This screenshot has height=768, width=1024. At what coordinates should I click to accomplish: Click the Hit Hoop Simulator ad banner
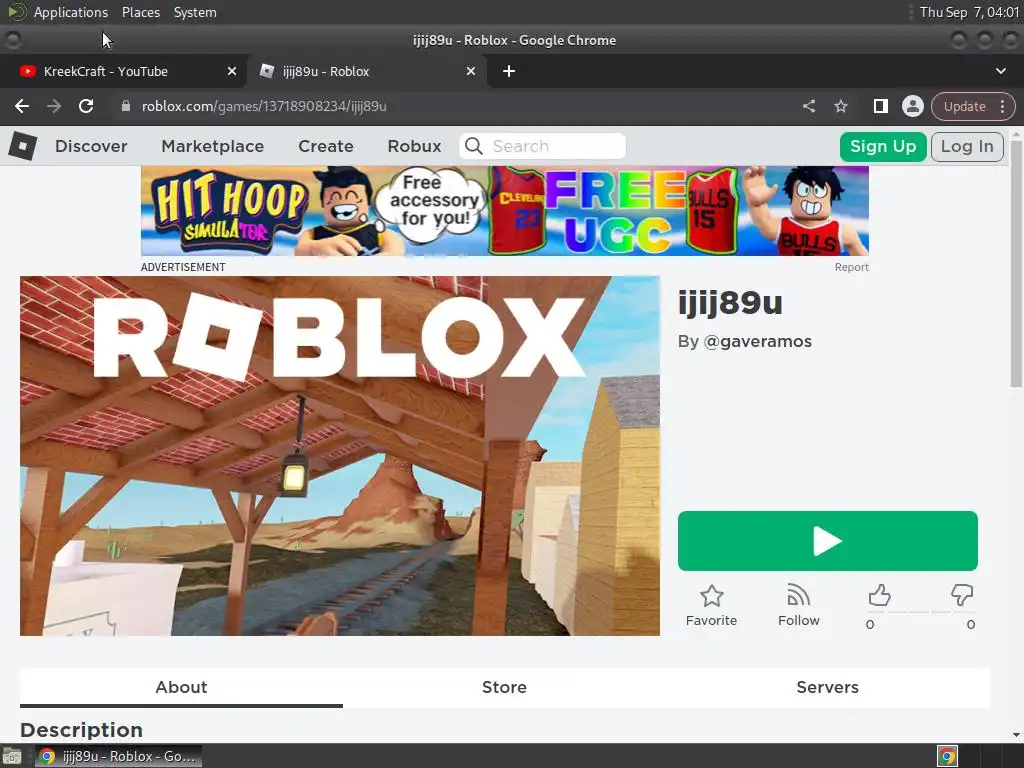[x=505, y=210]
